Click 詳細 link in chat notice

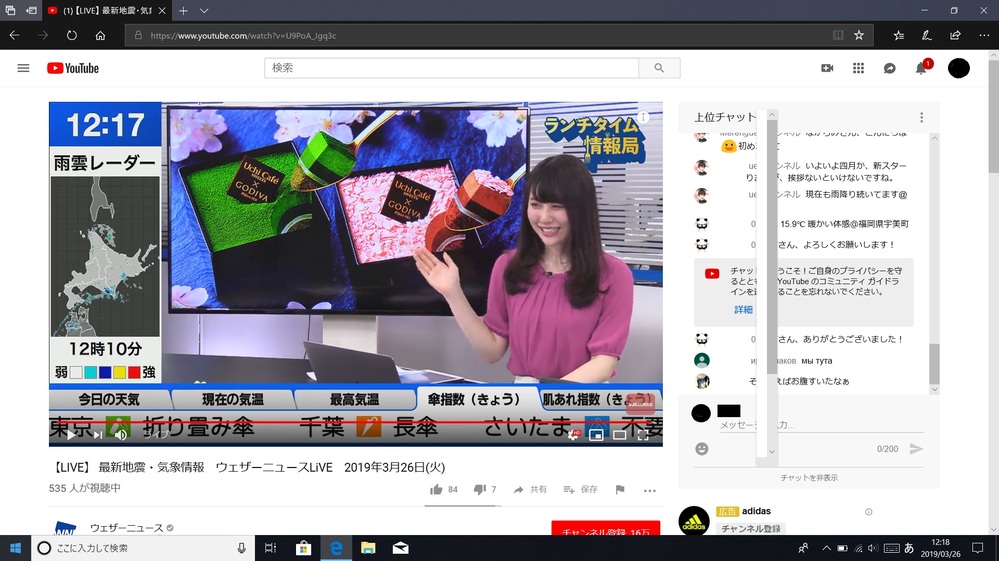point(743,310)
